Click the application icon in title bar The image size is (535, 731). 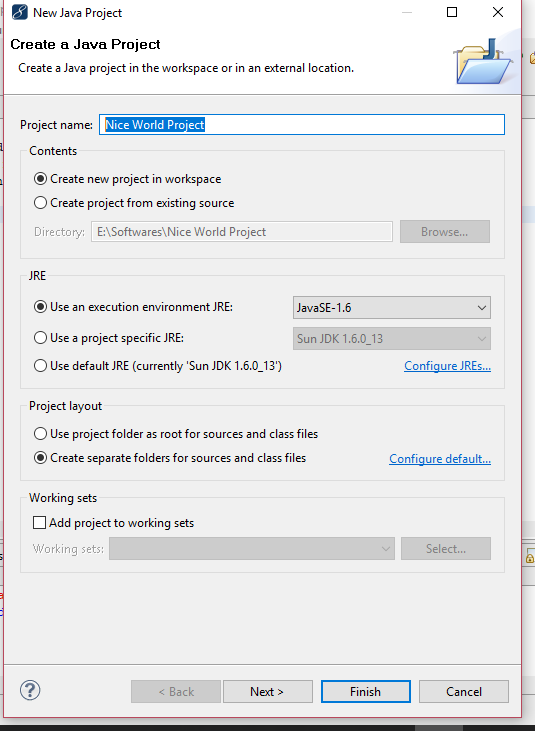[20, 13]
